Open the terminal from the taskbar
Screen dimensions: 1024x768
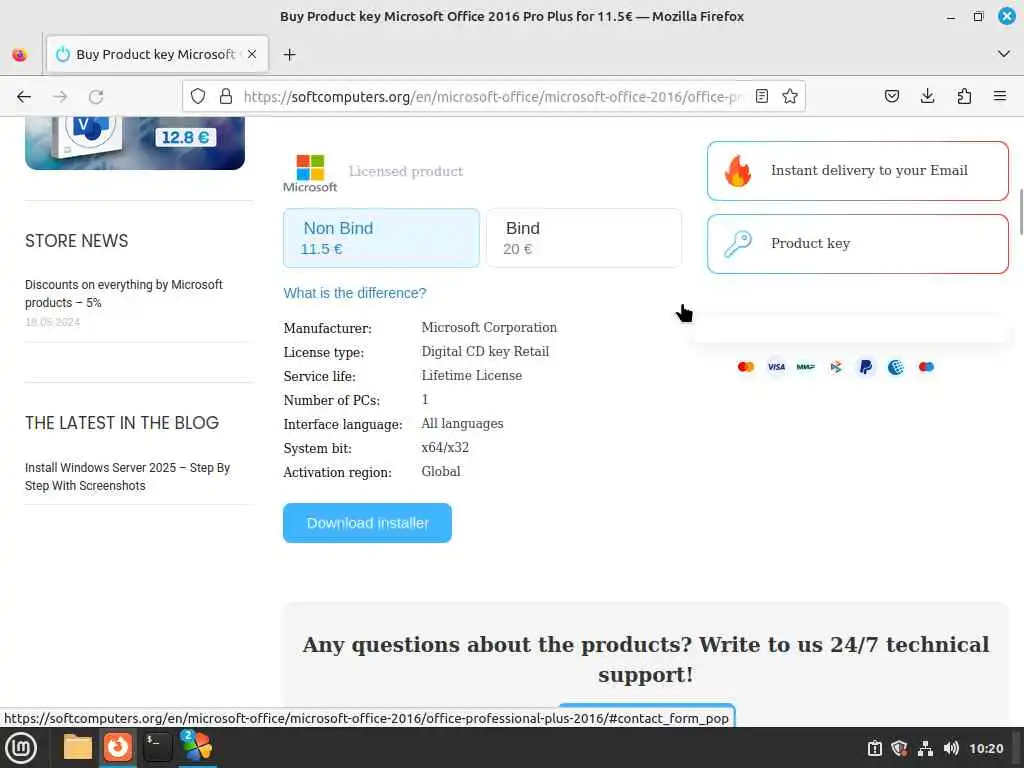(157, 748)
